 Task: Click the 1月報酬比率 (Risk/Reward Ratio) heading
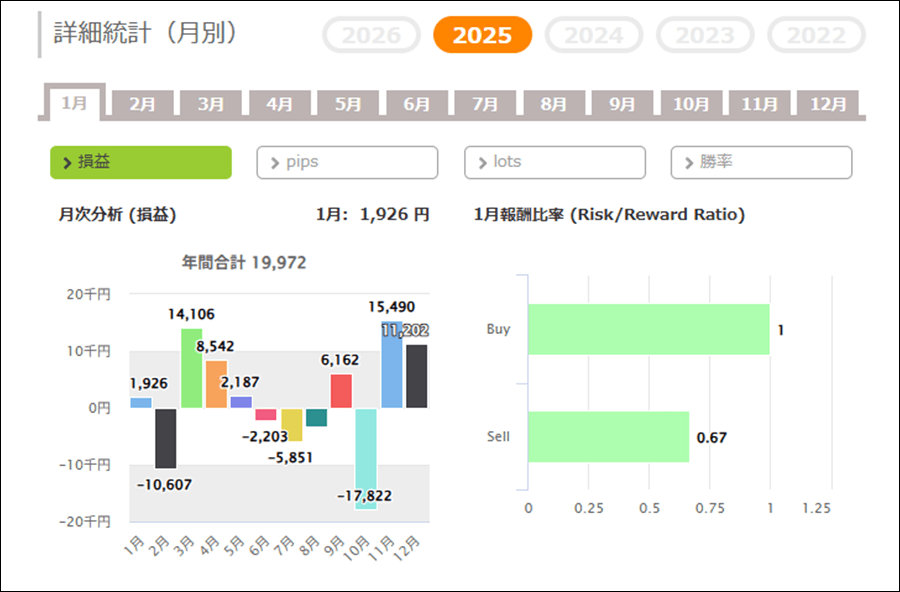610,215
